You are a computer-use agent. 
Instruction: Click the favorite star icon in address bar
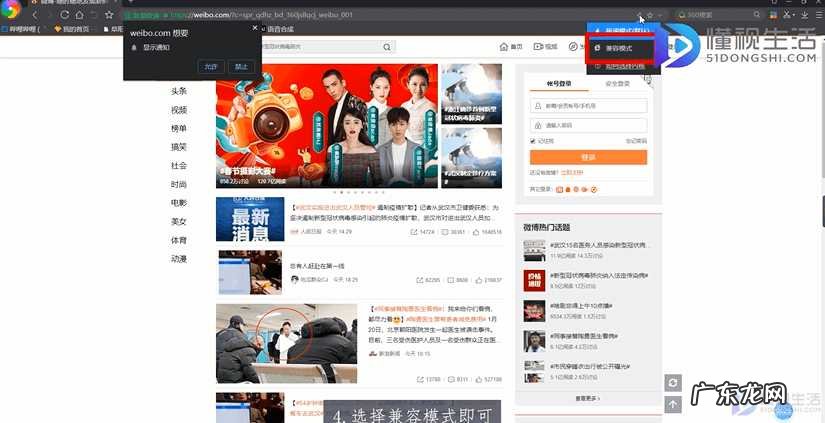[x=650, y=16]
